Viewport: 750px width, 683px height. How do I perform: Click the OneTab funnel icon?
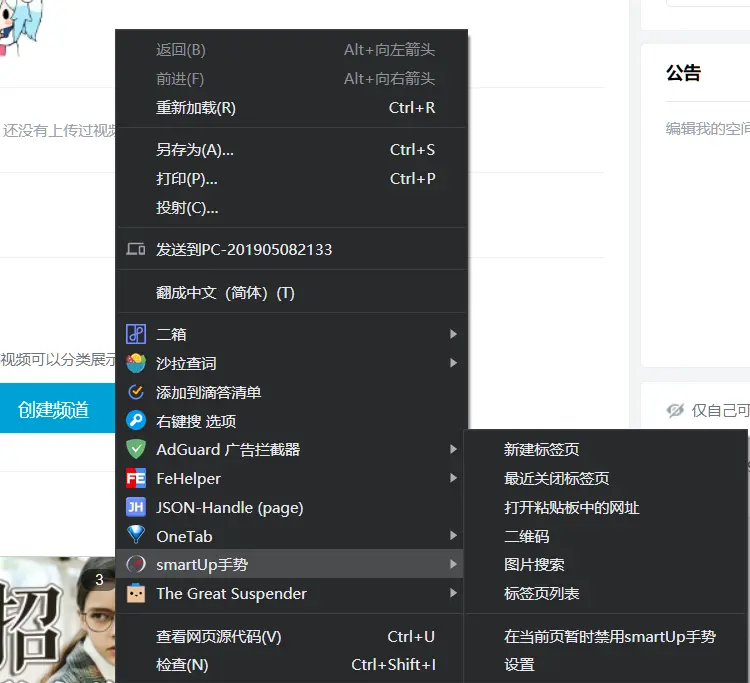click(136, 535)
